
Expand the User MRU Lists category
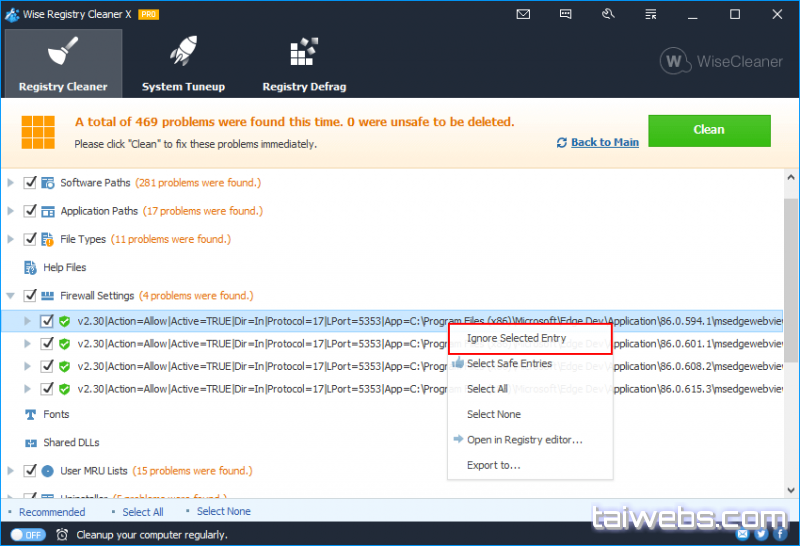pyautogui.click(x=11, y=470)
